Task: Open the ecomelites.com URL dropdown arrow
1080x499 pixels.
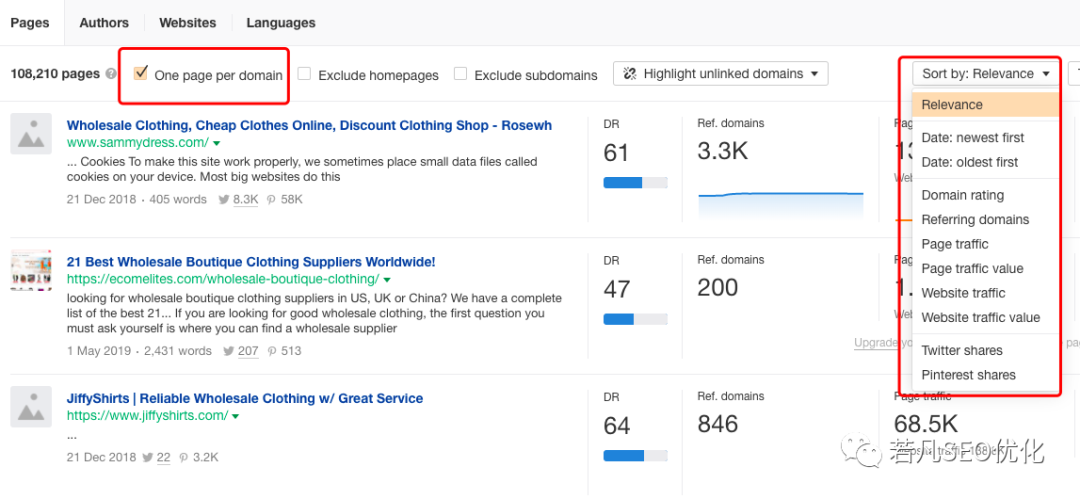Action: 387,280
